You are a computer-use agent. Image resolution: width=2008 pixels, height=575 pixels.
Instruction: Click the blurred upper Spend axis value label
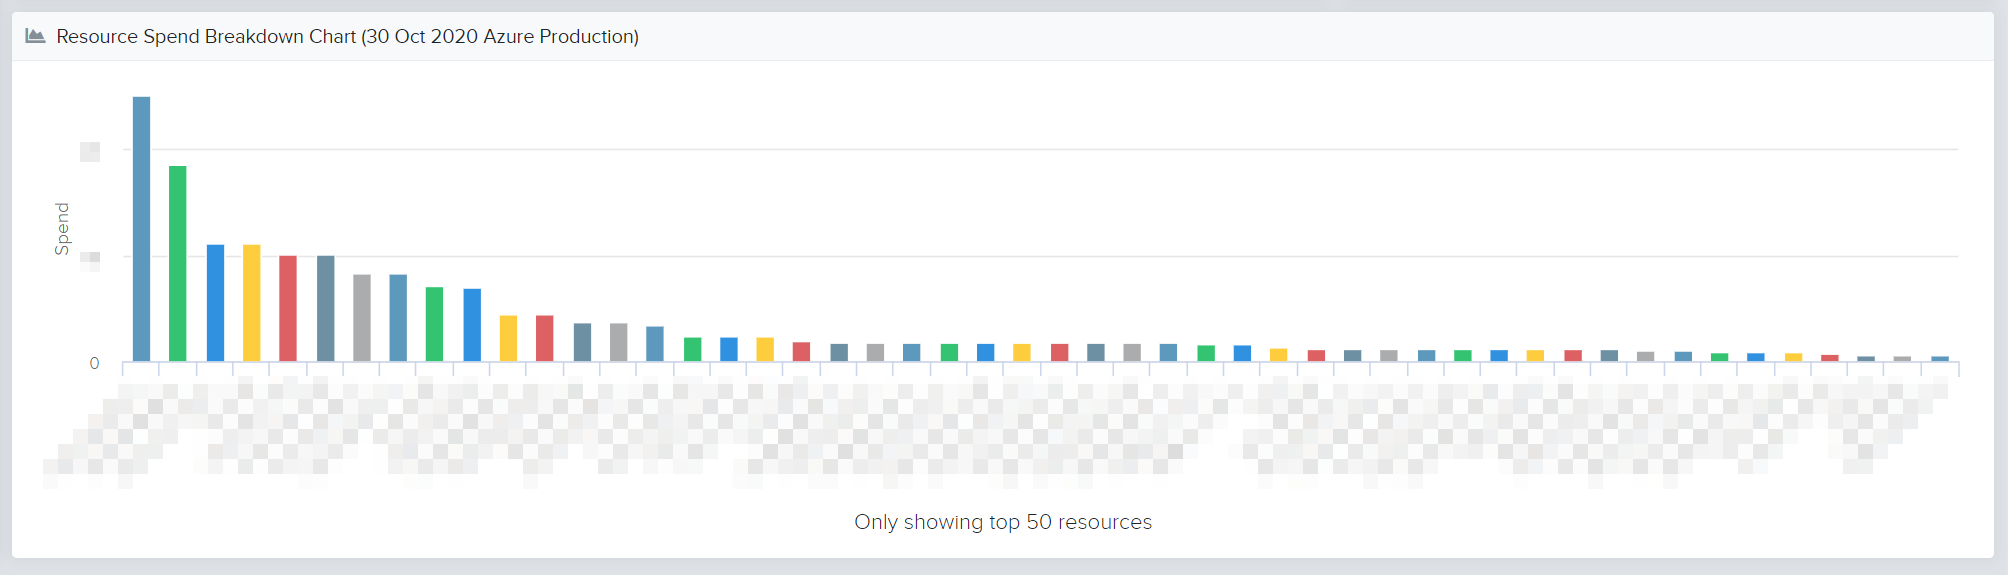pos(90,151)
